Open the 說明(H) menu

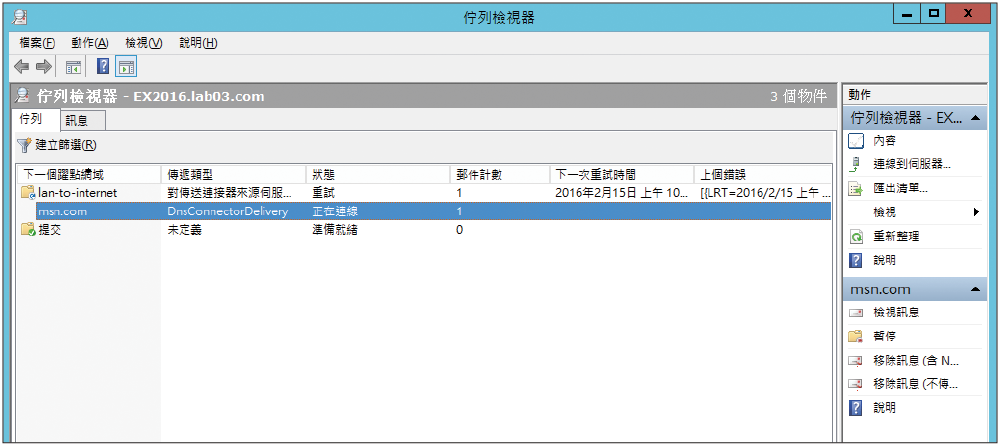coord(199,43)
